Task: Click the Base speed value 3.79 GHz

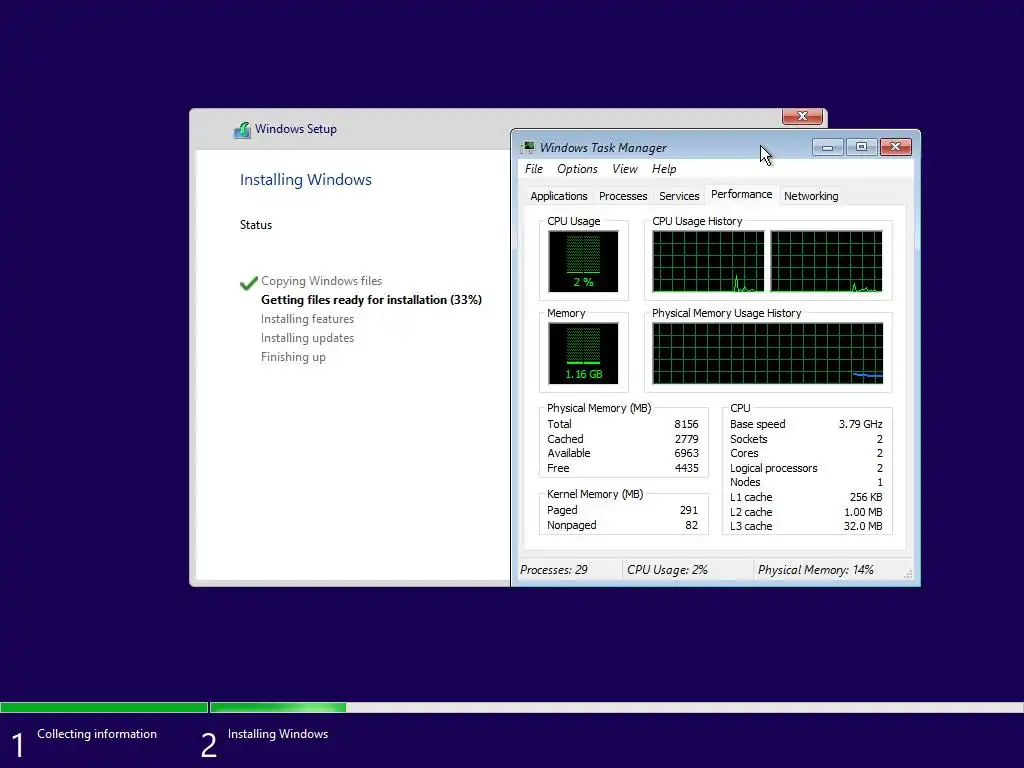Action: click(860, 424)
